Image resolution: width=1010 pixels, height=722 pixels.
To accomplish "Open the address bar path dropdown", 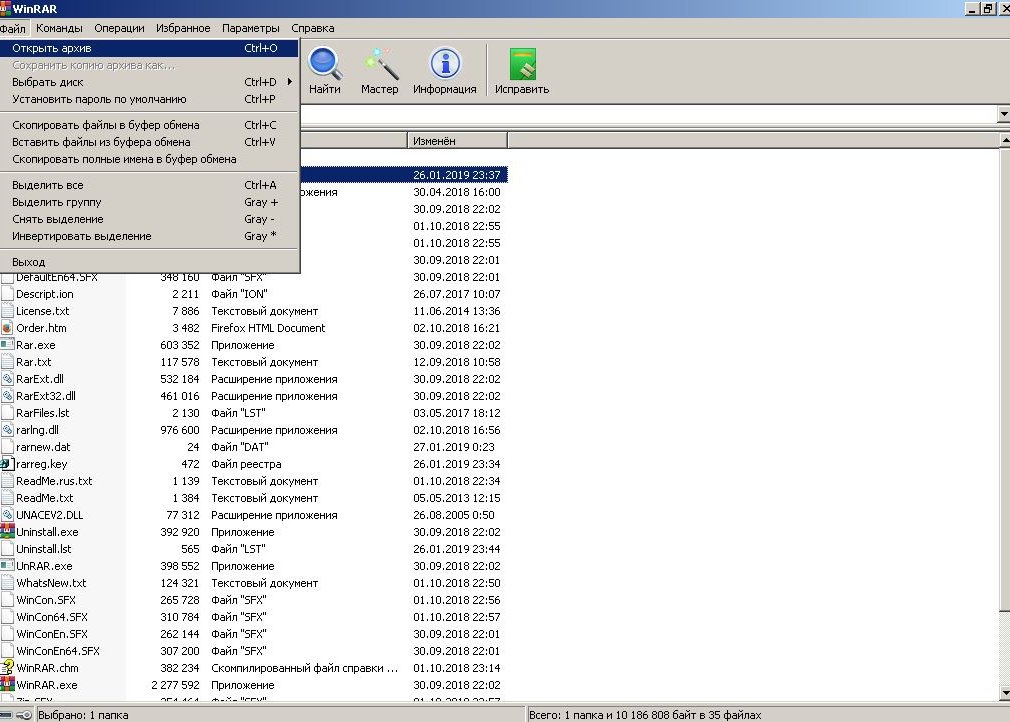I will [x=1004, y=115].
